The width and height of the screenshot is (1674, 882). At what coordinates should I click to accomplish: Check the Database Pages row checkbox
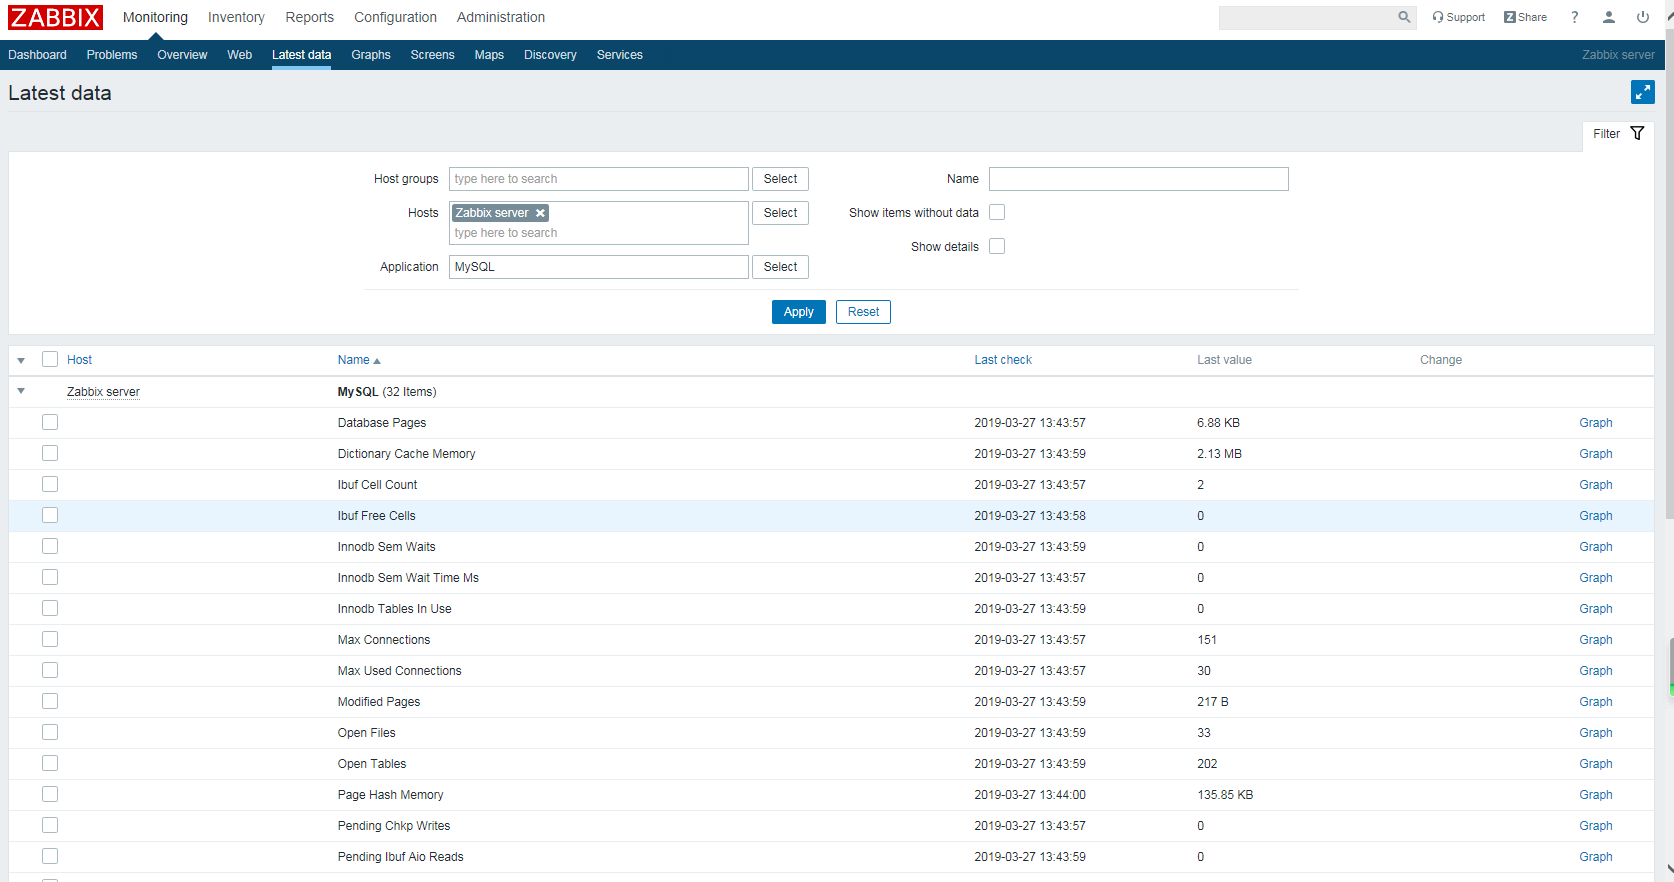click(x=50, y=422)
